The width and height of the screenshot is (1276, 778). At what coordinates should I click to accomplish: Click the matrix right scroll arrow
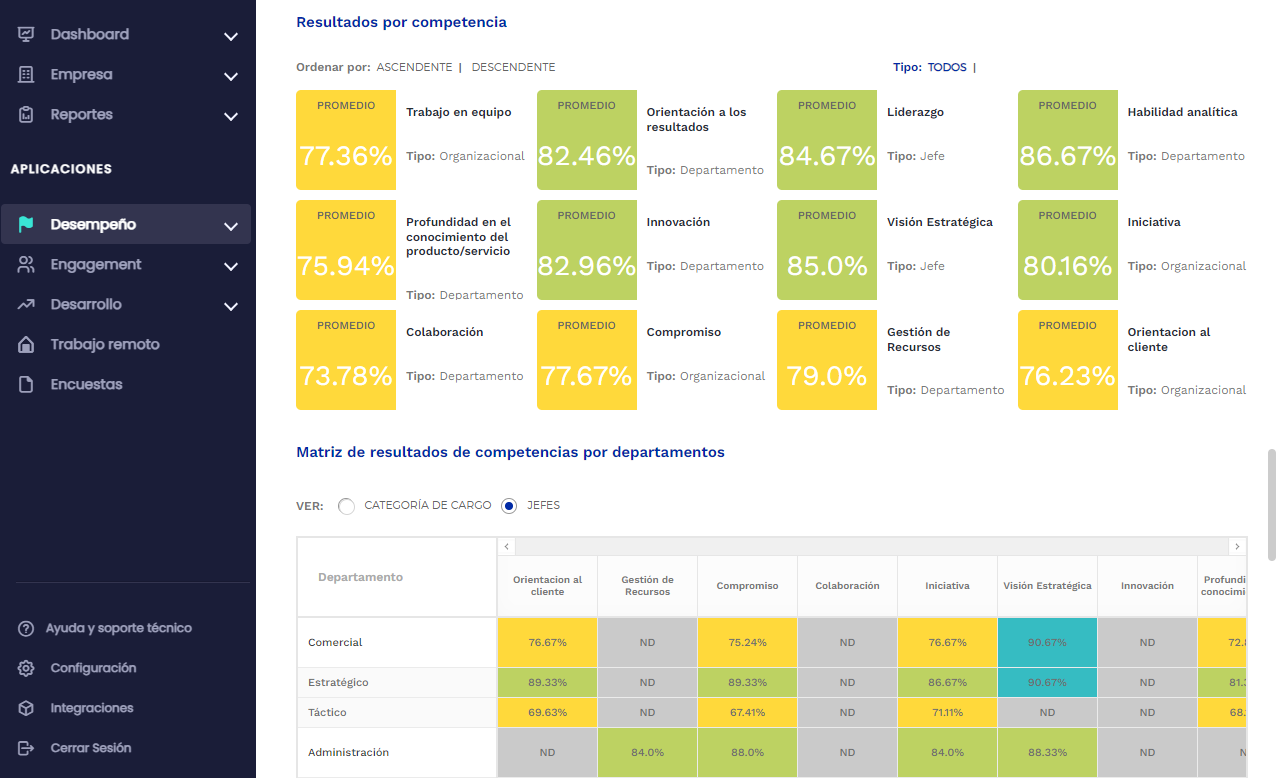[1237, 546]
